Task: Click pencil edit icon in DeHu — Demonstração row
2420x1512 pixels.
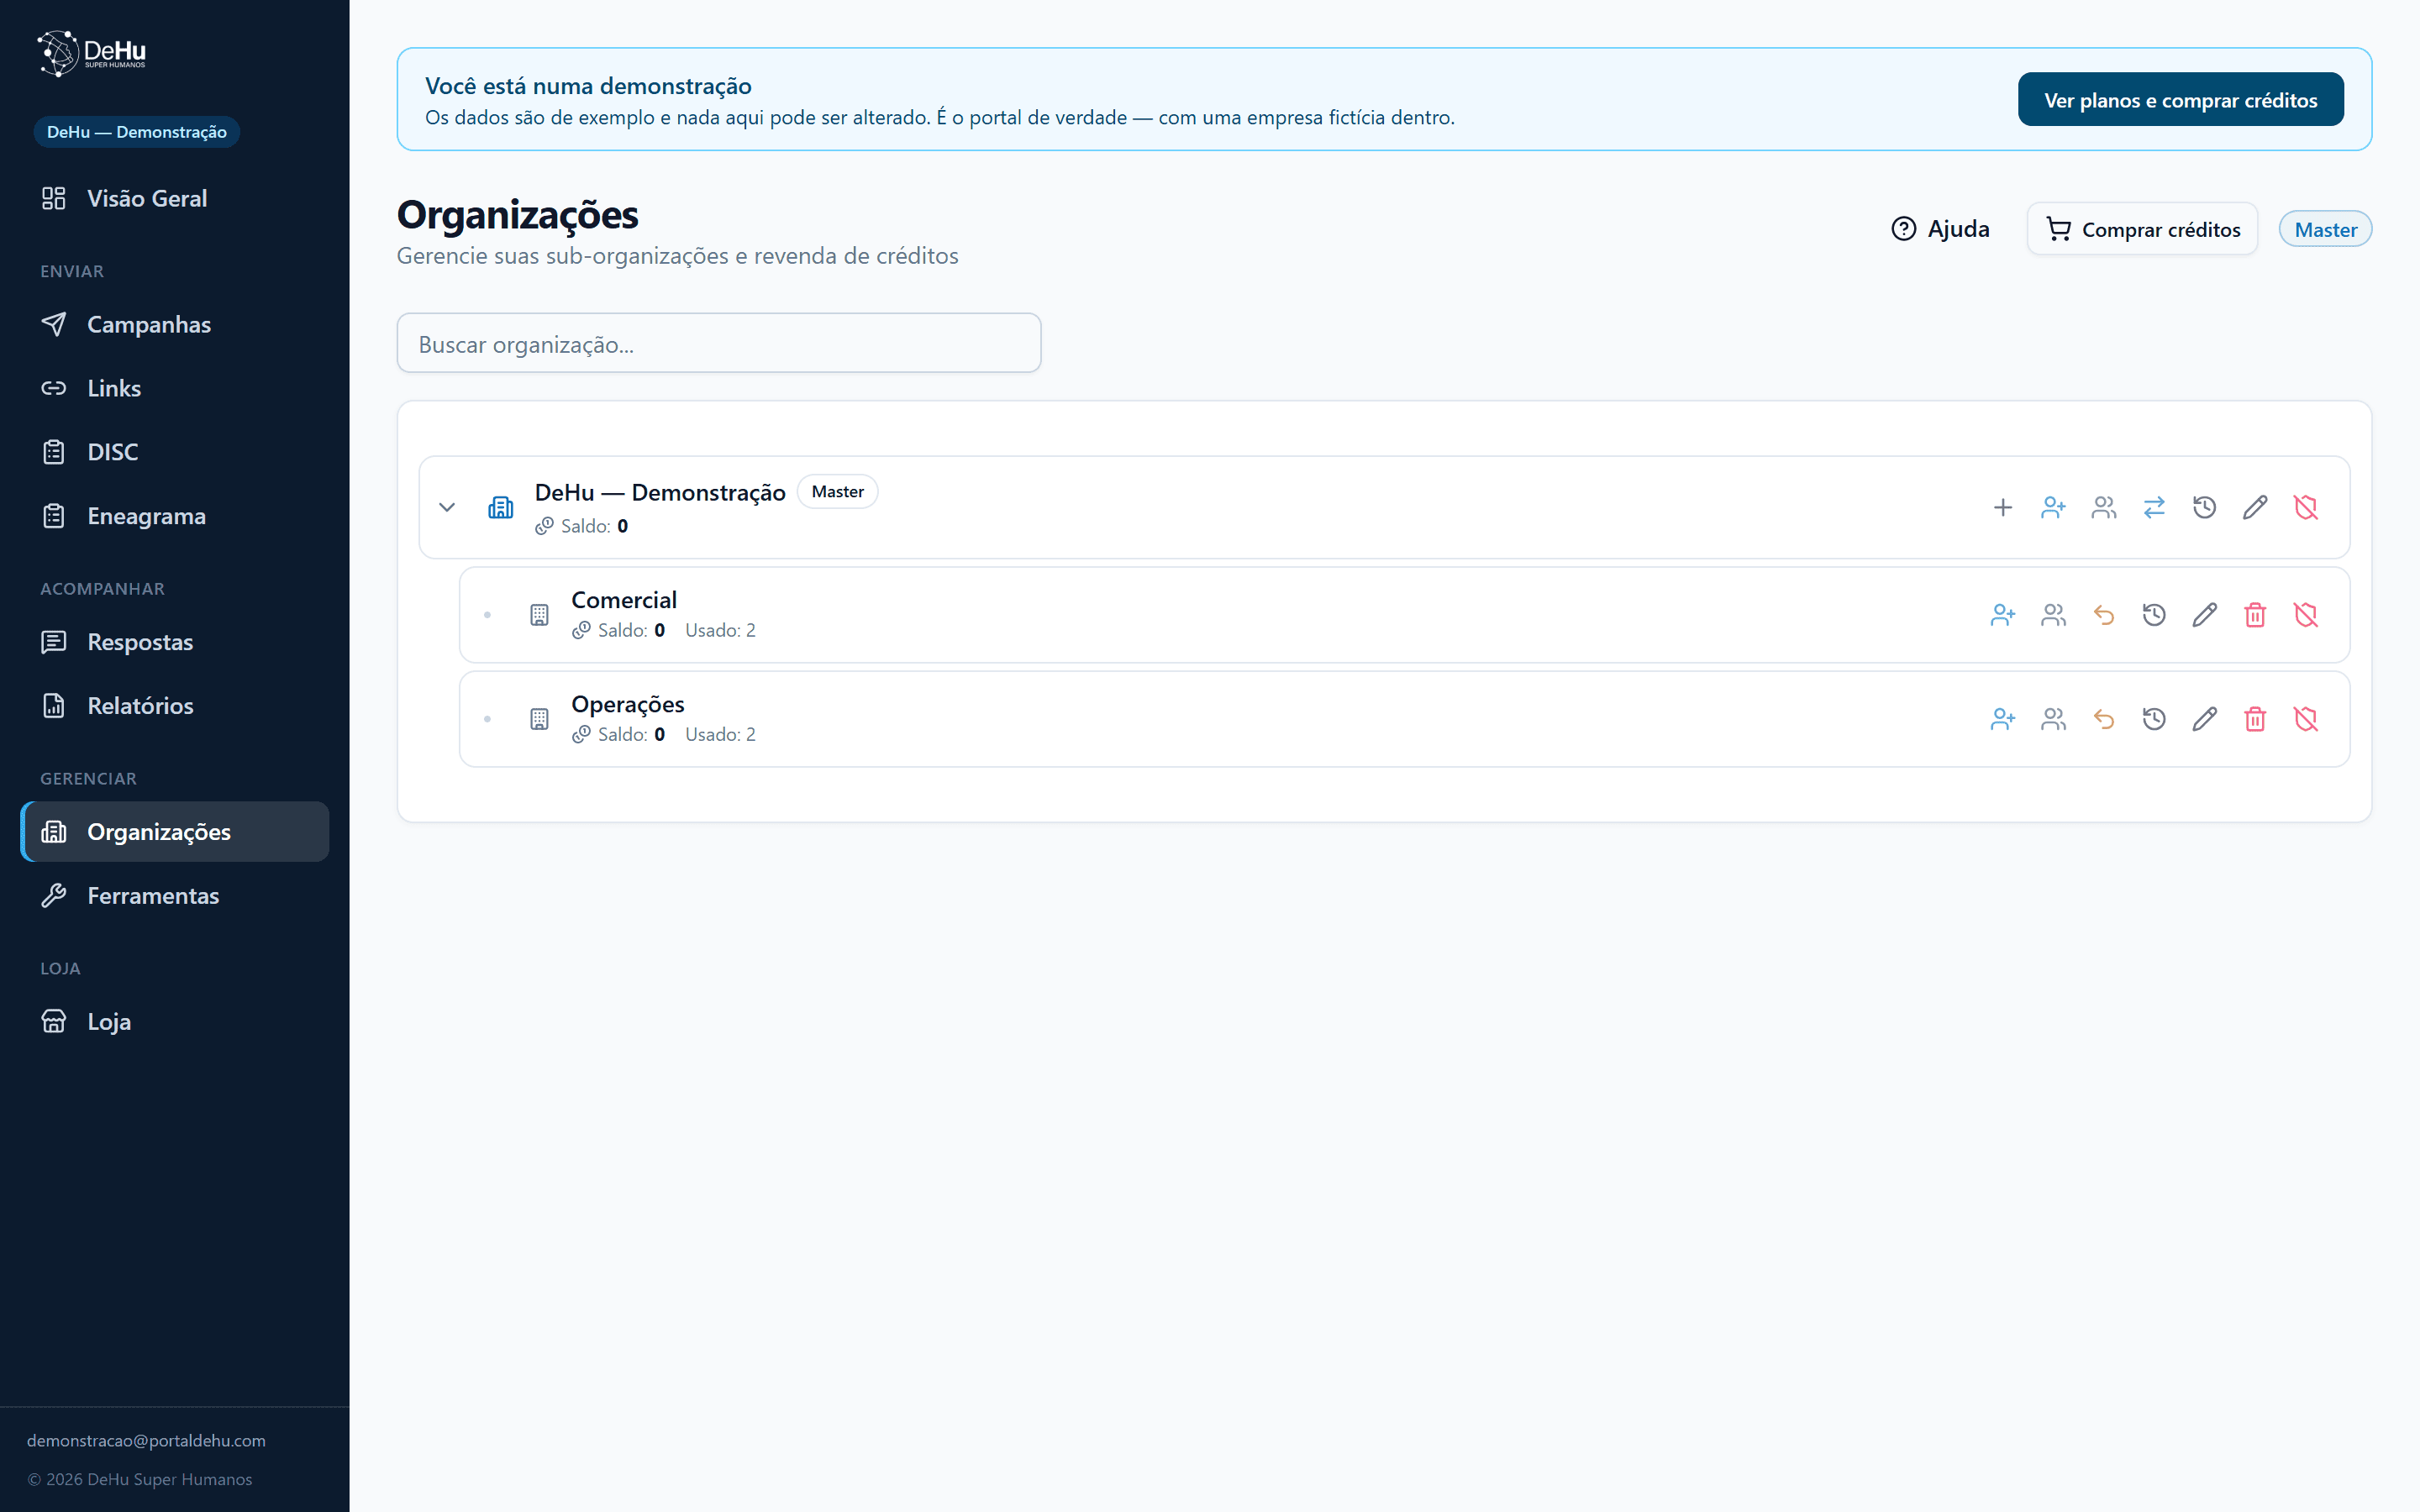Action: point(2255,508)
